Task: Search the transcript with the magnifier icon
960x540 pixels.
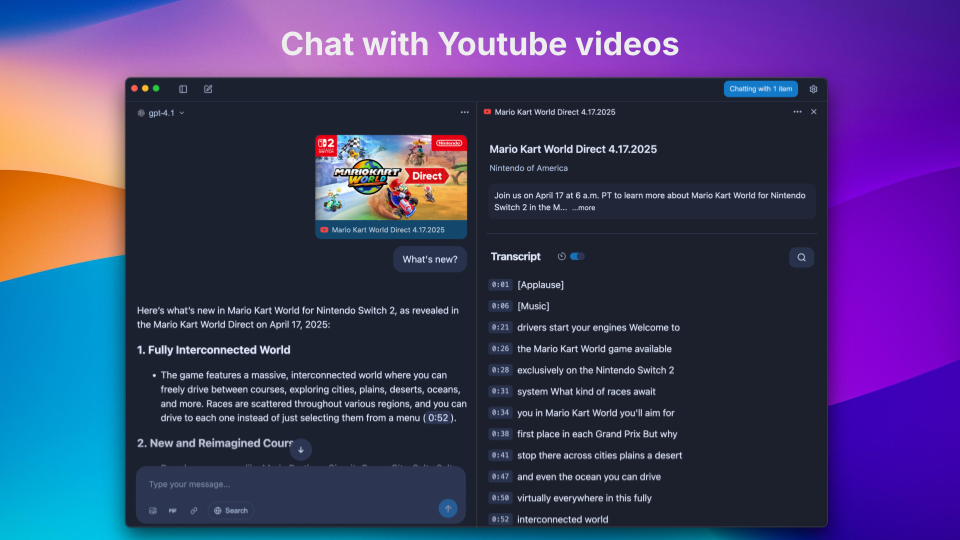Action: (801, 257)
